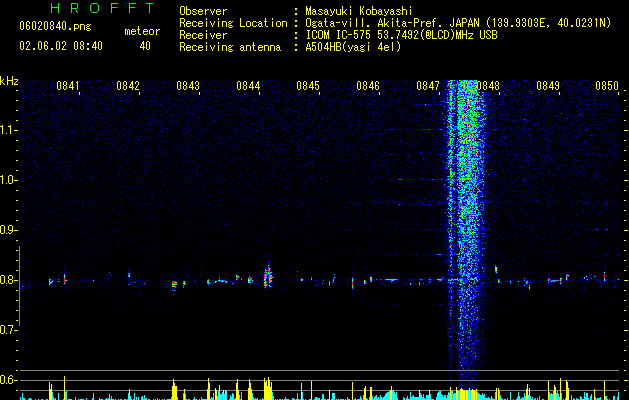The width and height of the screenshot is (629, 400).
Task: Click the HROFFT title text
Action: pos(103,8)
